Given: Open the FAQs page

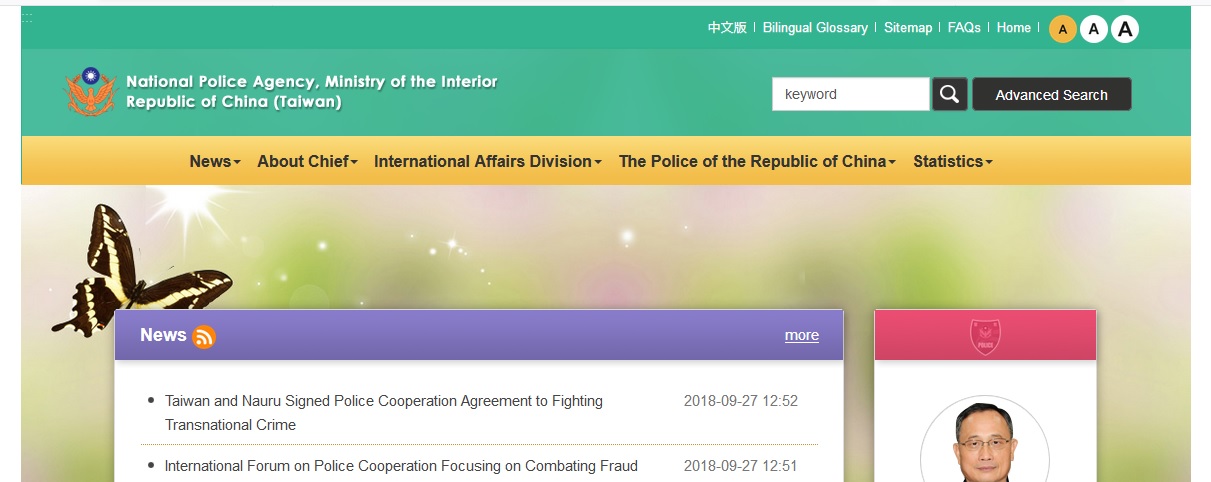Looking at the screenshot, I should pyautogui.click(x=964, y=28).
